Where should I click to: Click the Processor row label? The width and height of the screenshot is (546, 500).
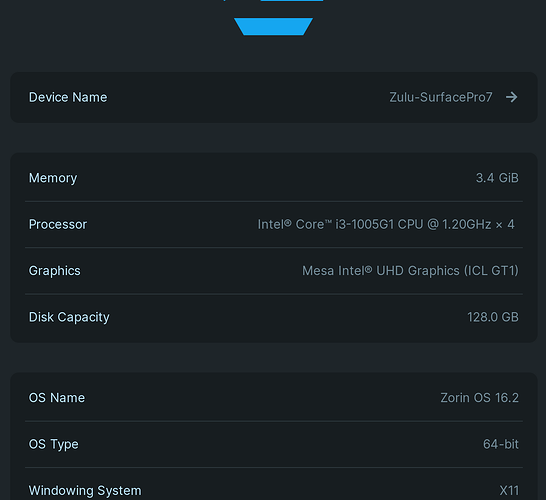point(58,224)
